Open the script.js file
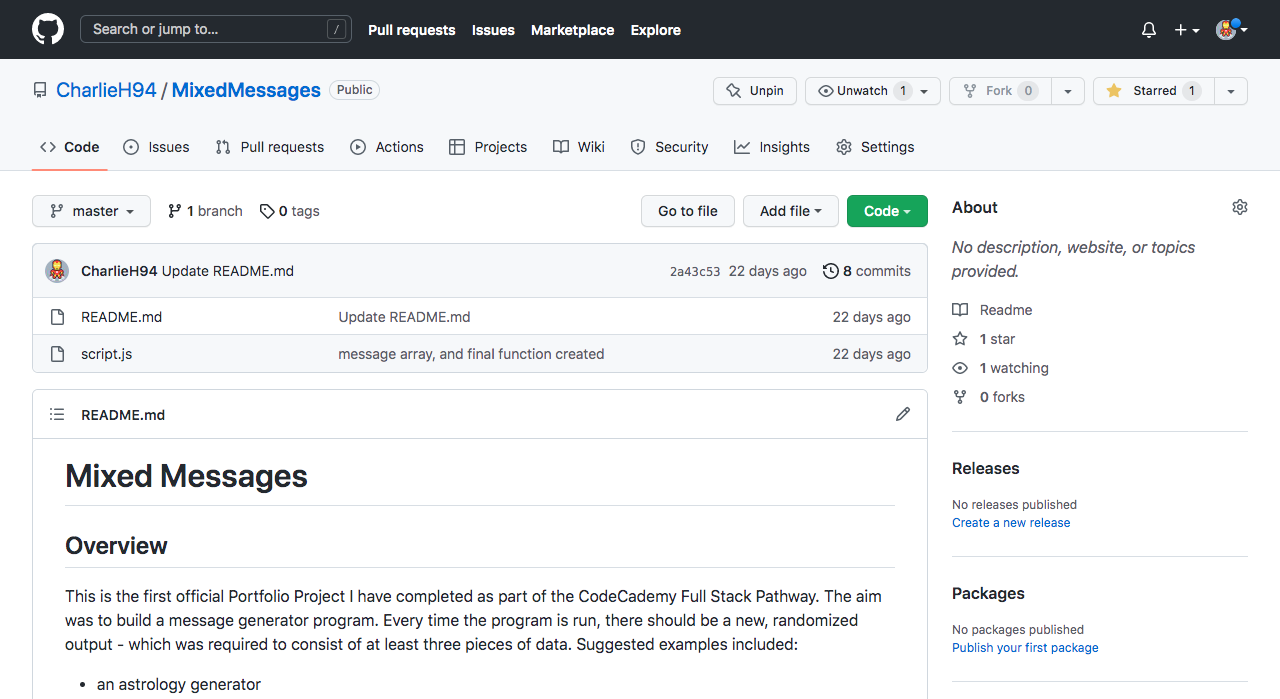The height and width of the screenshot is (699, 1280). (106, 354)
